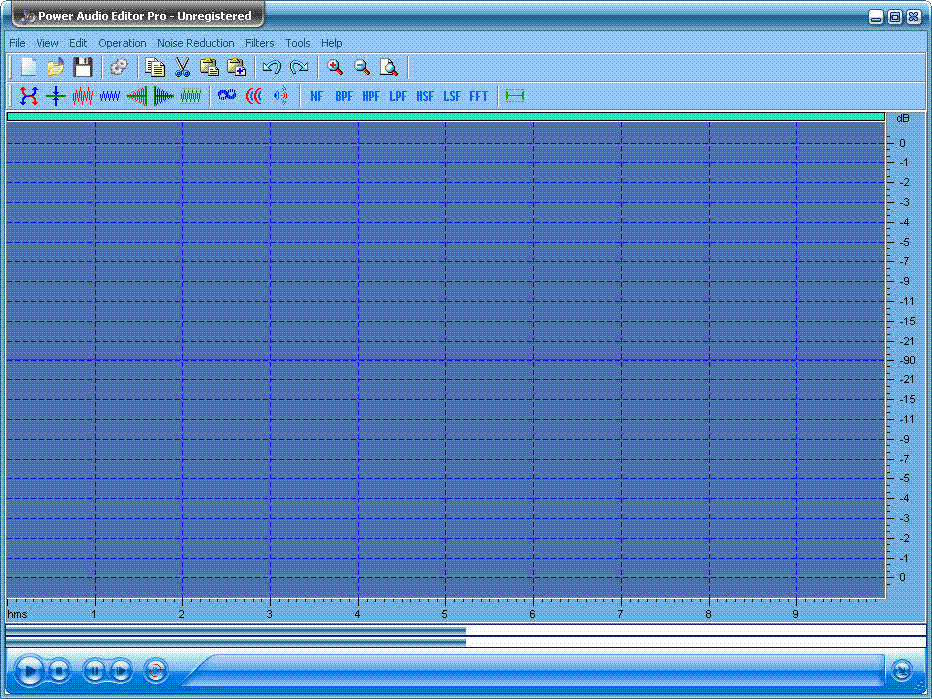Start playback with the Play button
Image resolution: width=932 pixels, height=699 pixels.
pyautogui.click(x=29, y=671)
